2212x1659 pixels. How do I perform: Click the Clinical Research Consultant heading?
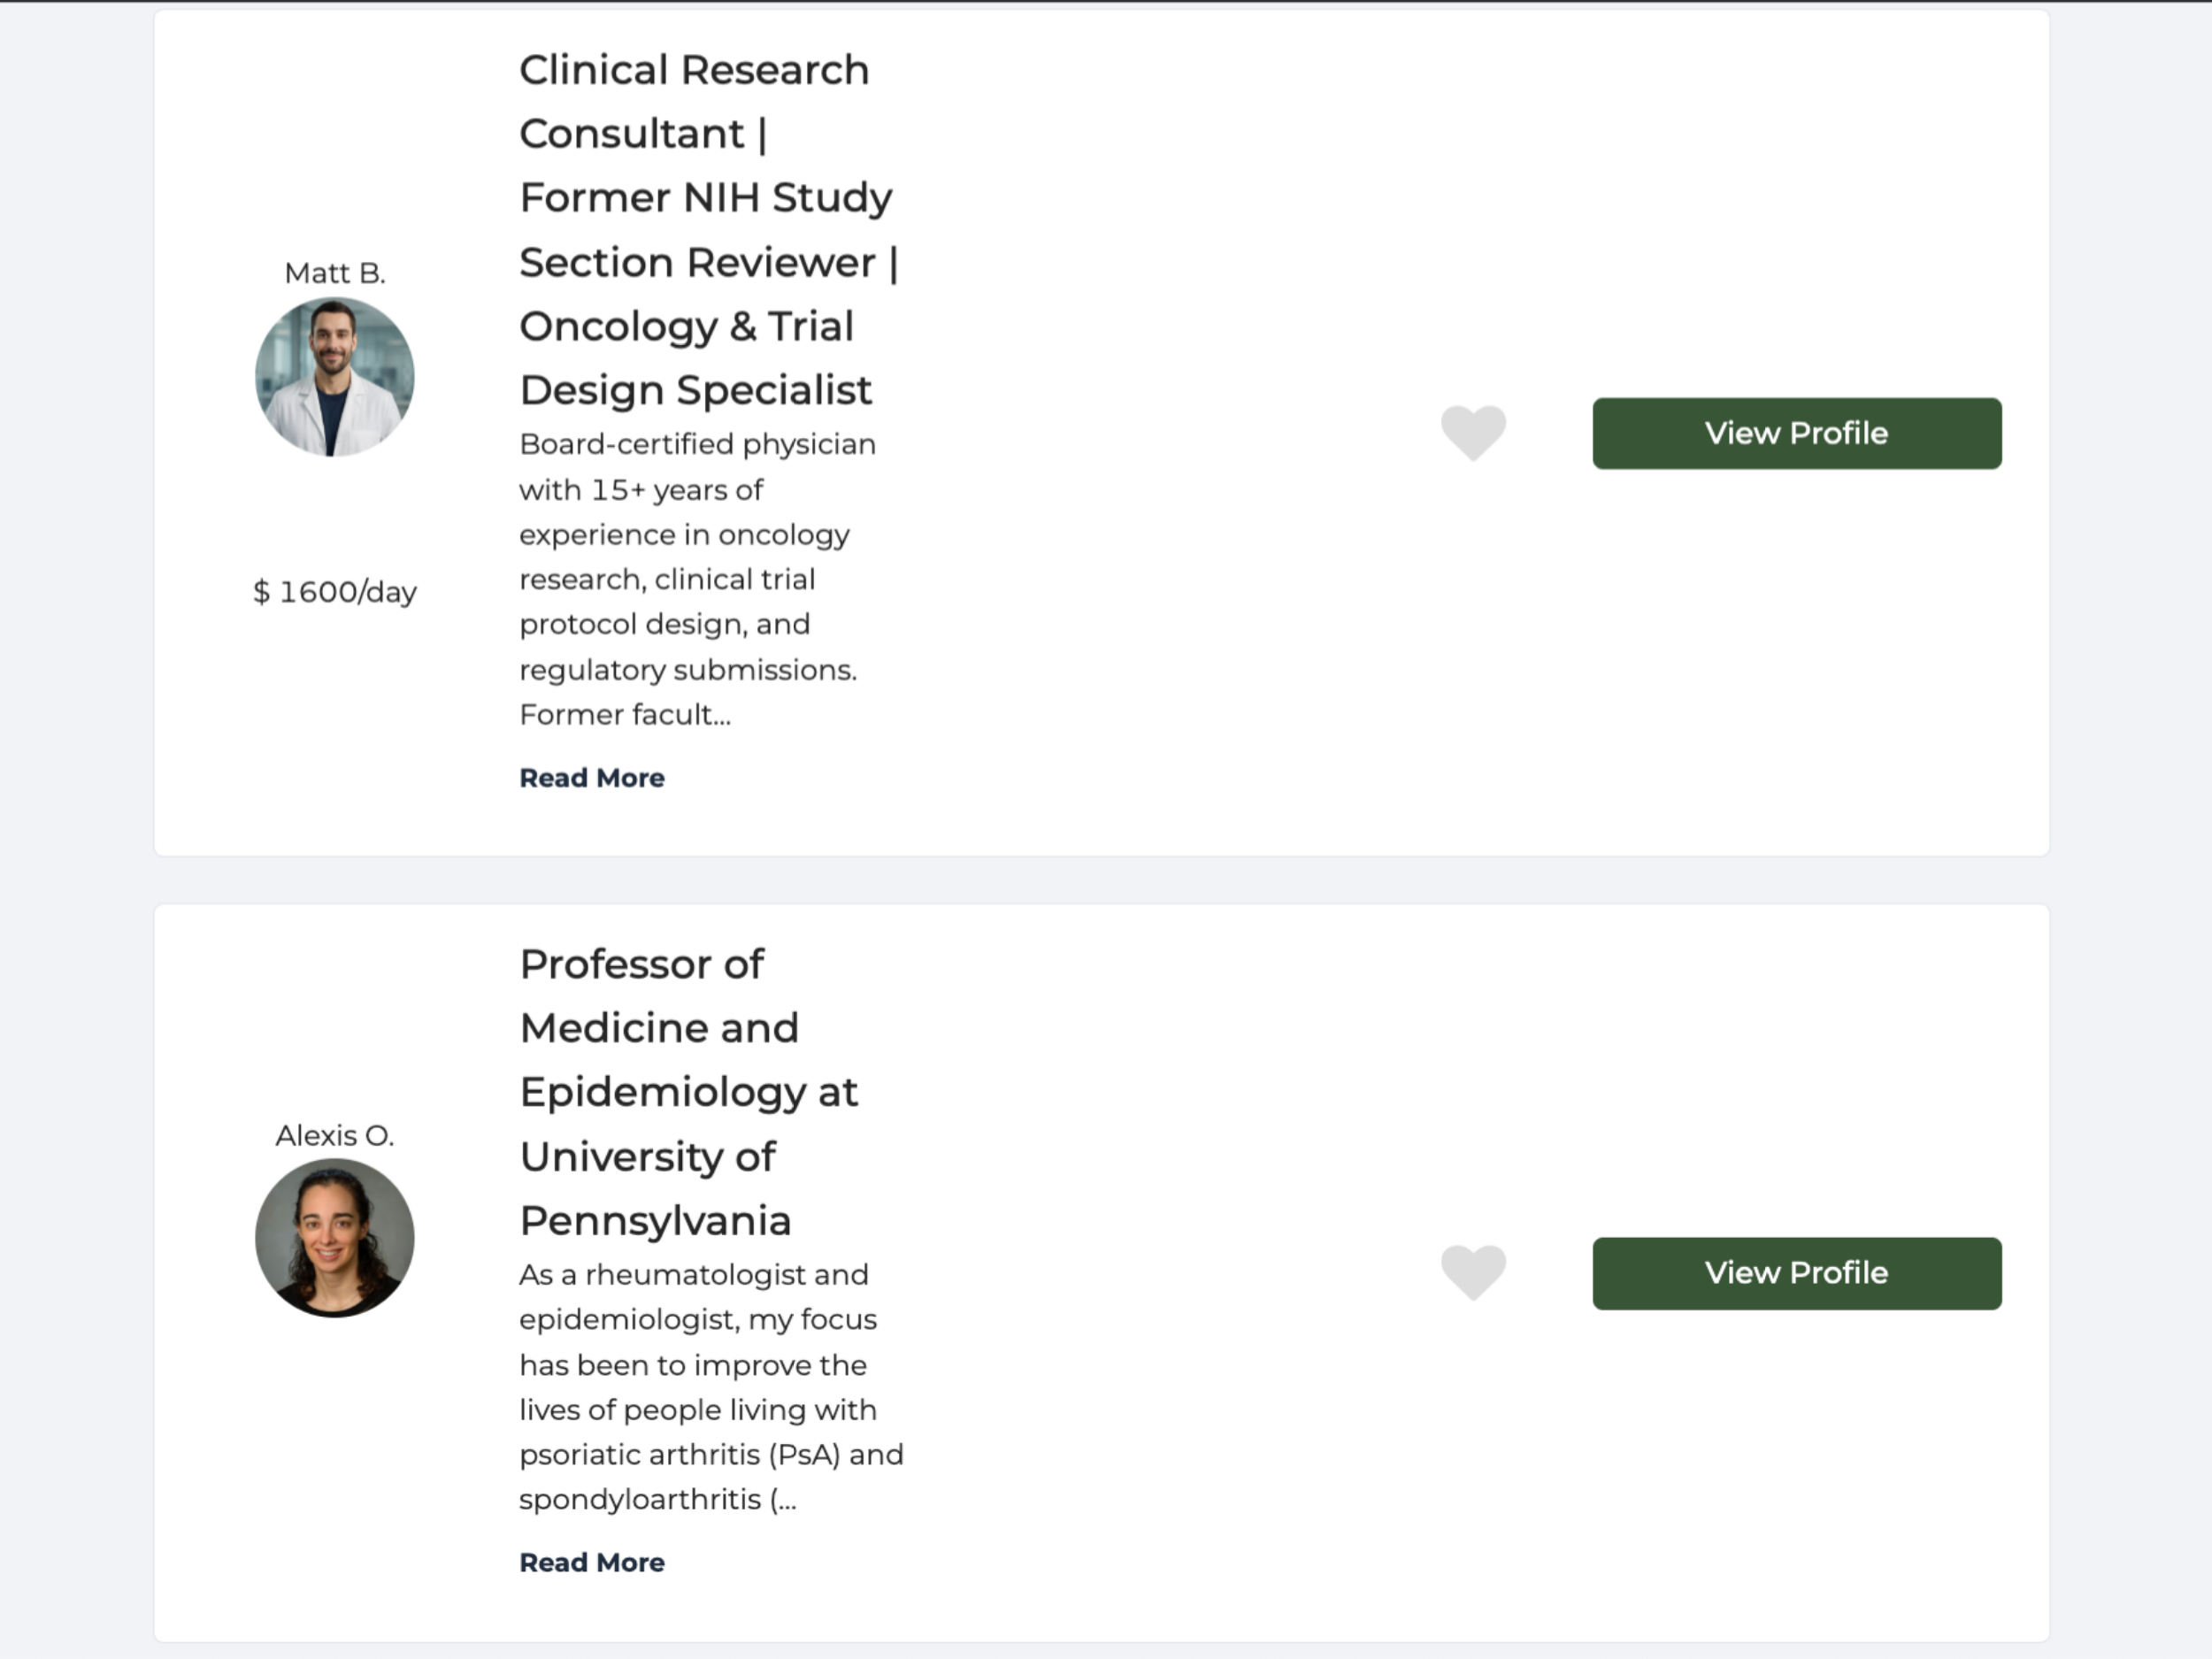pos(694,70)
